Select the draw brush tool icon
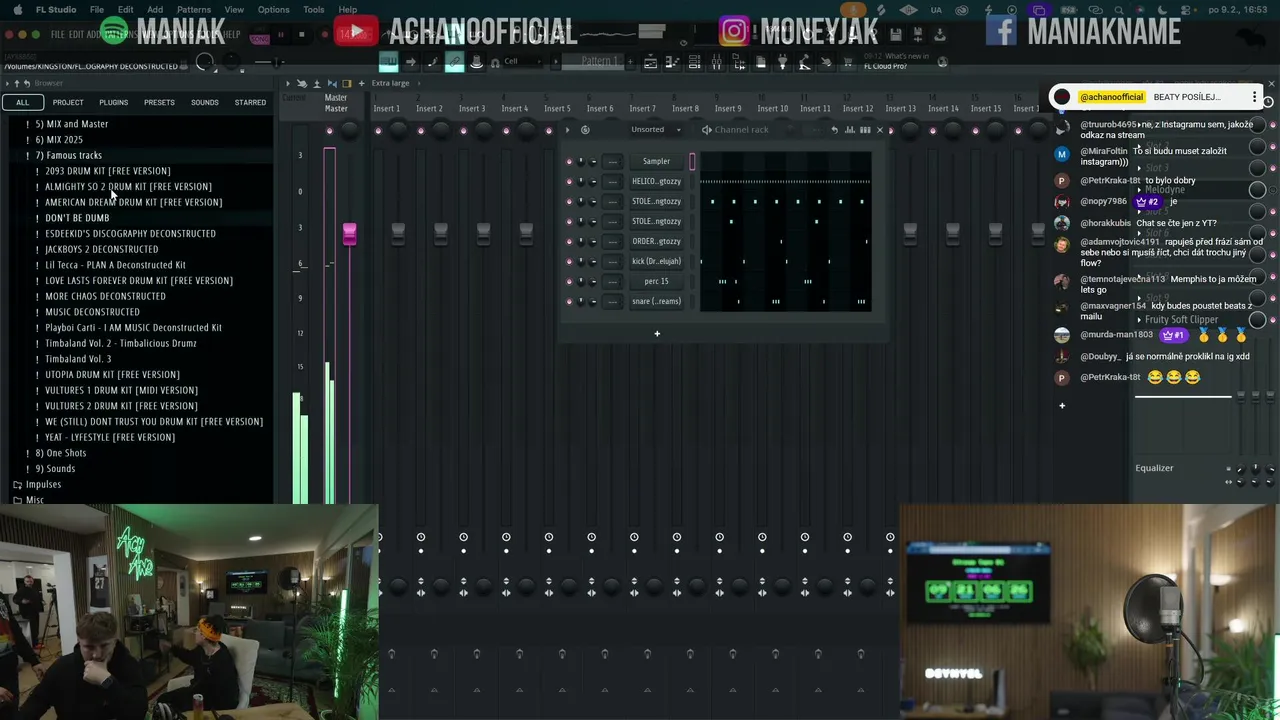The width and height of the screenshot is (1280, 720). pos(432,62)
